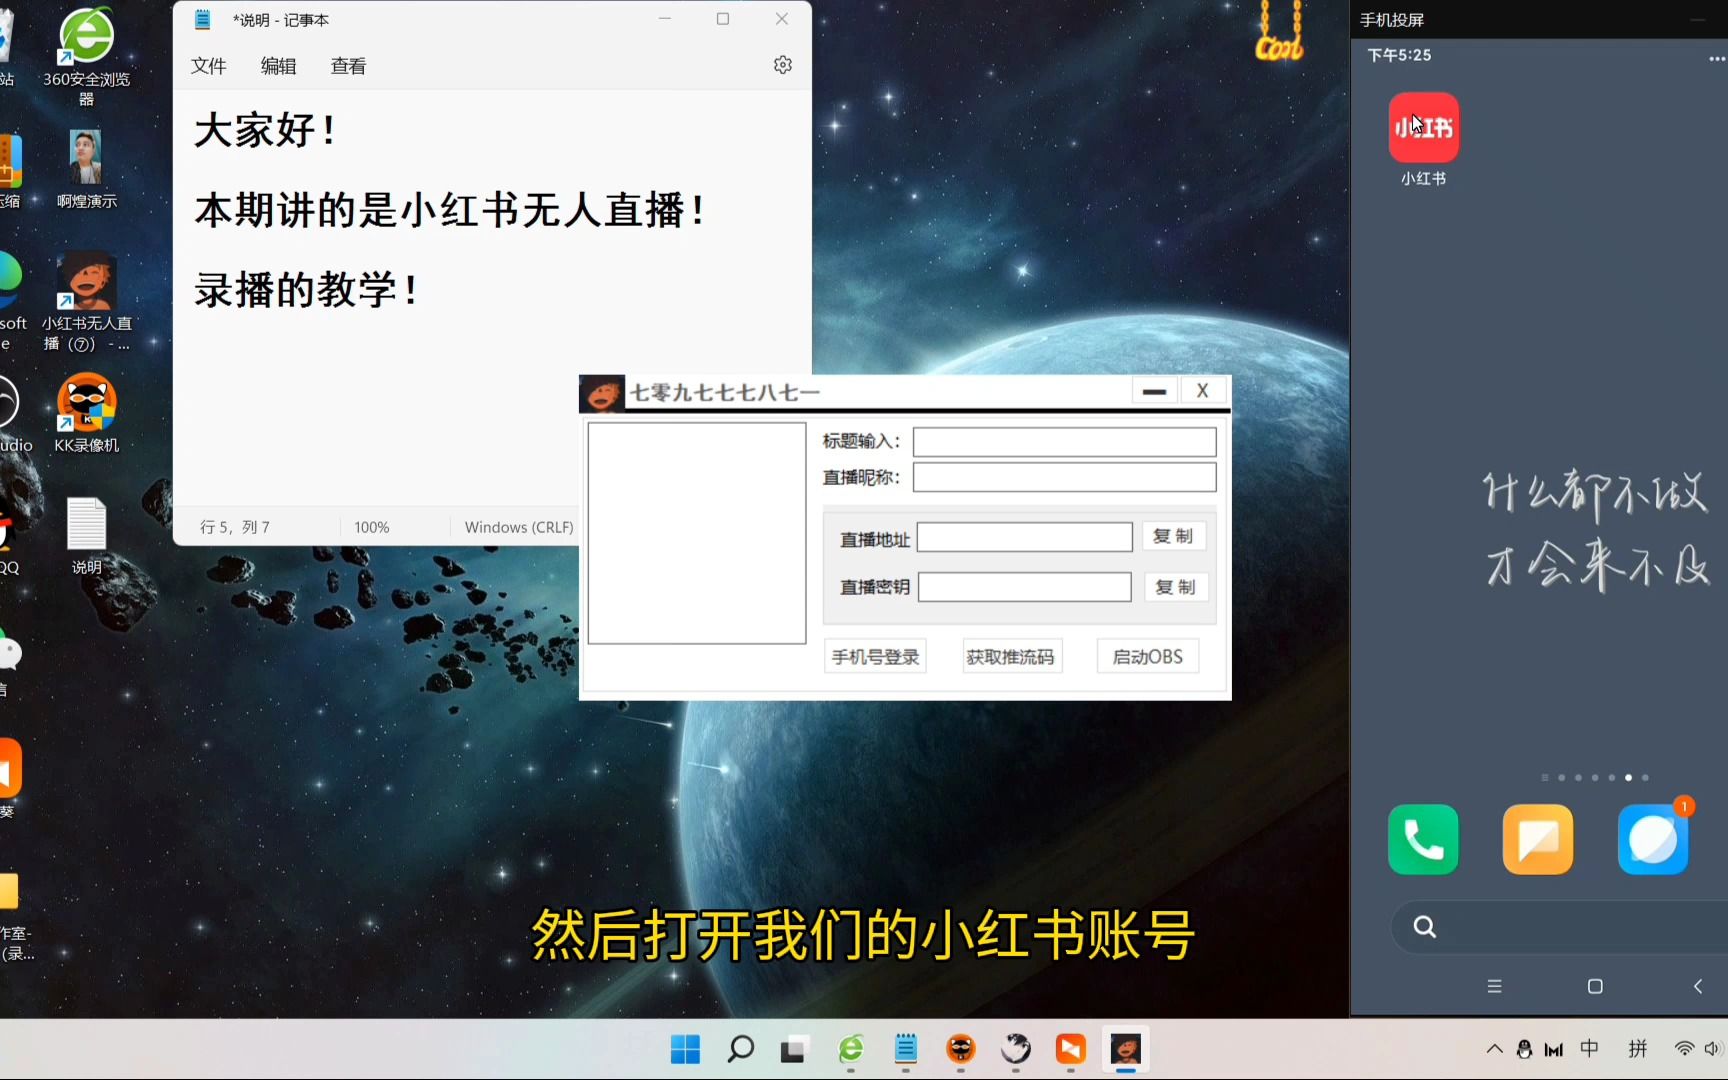
Task: Minimize the streaming tool window
Action: [x=1154, y=392]
